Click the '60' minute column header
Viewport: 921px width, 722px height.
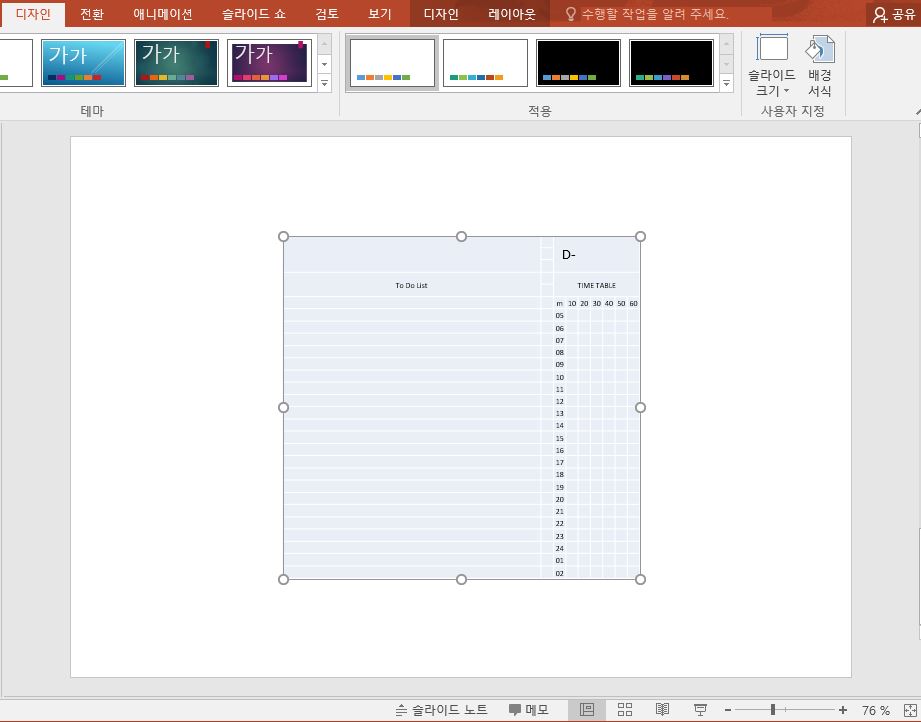[633, 304]
